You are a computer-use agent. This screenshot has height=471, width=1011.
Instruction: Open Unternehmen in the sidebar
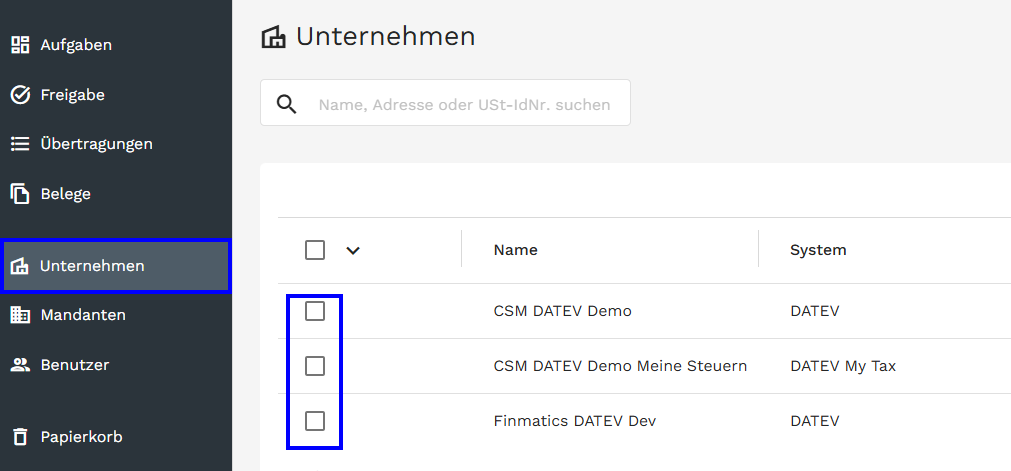[92, 266]
